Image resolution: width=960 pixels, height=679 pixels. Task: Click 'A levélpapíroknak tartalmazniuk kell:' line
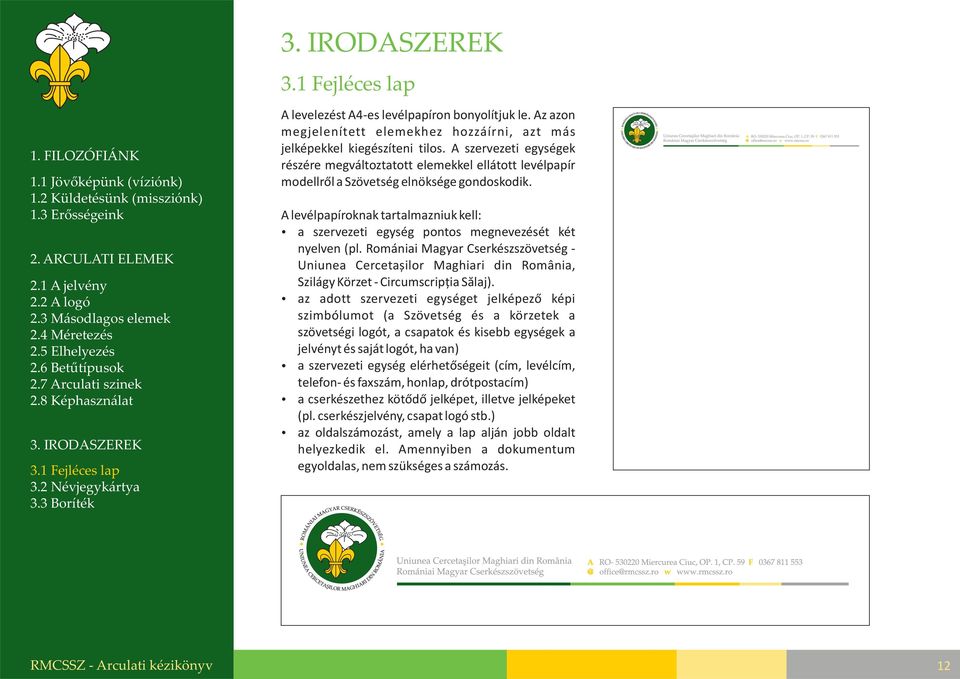point(381,216)
